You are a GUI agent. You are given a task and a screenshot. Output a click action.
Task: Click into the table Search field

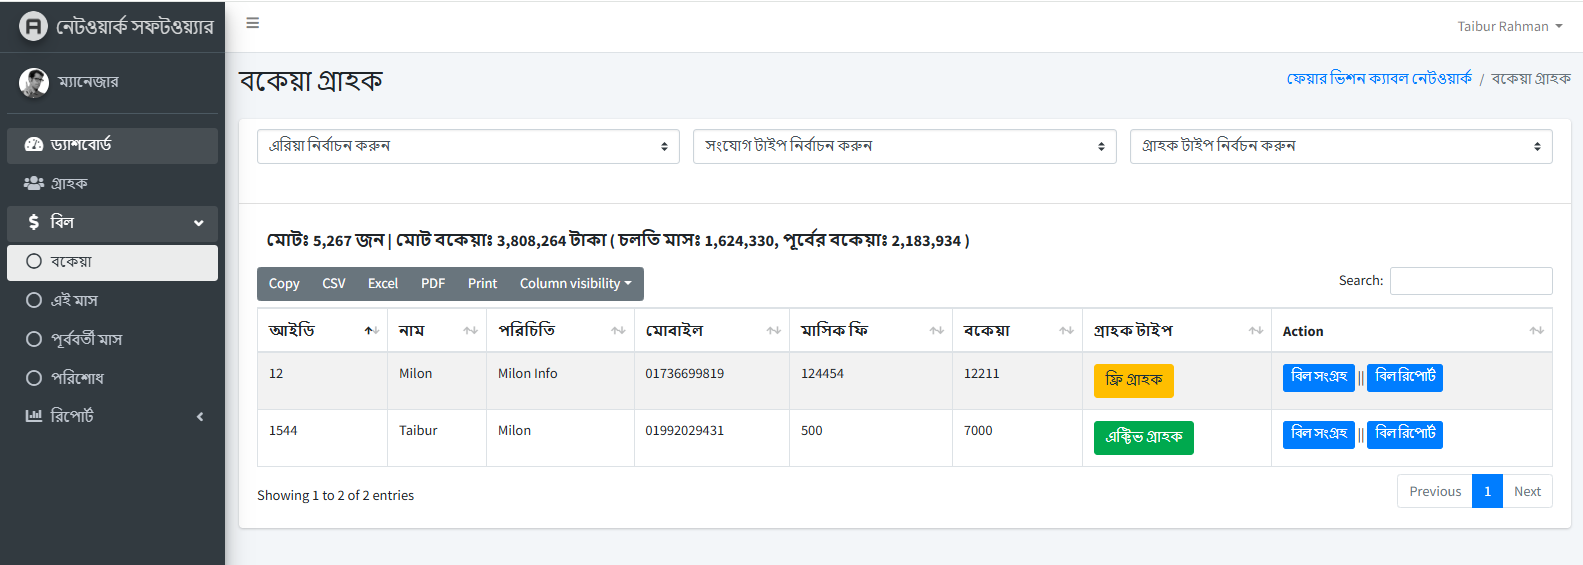[x=1470, y=281]
